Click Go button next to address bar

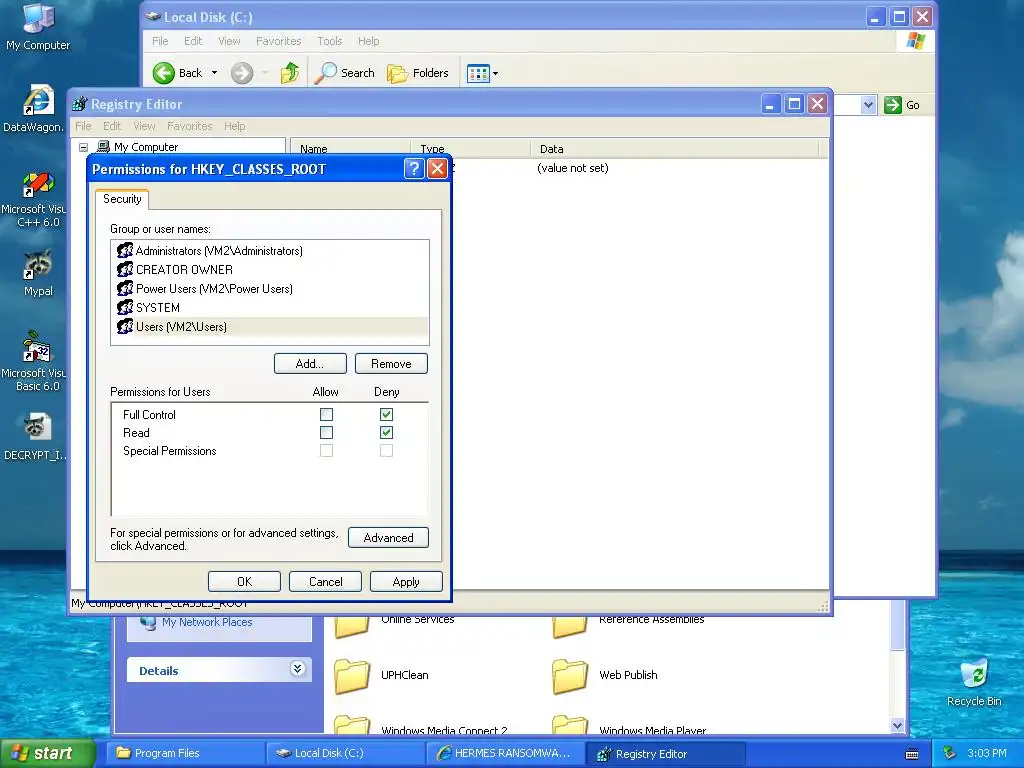point(902,104)
